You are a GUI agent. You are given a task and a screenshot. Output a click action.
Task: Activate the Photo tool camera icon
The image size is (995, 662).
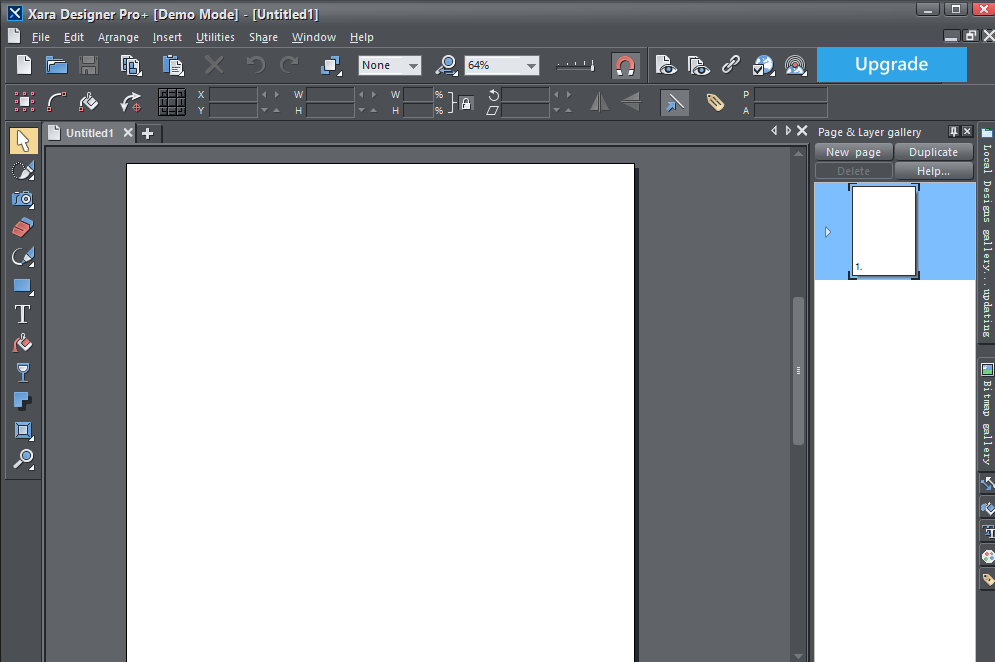[22, 199]
